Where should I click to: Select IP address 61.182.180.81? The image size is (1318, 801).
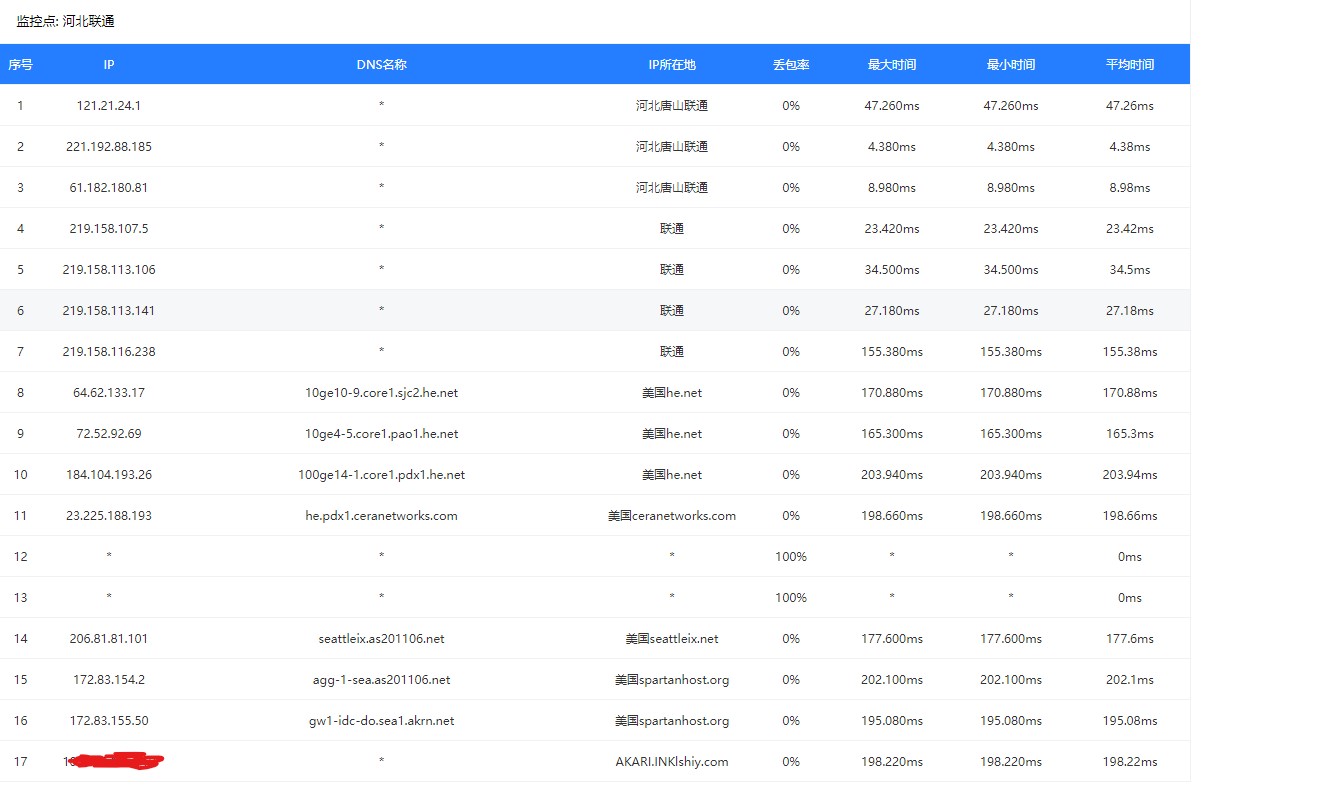[109, 187]
